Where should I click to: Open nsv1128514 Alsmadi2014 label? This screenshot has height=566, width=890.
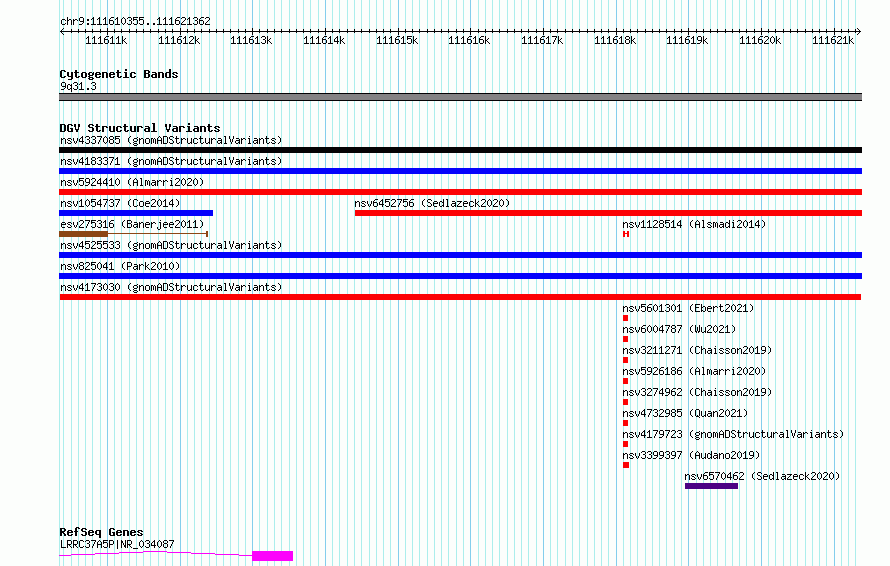(x=694, y=224)
